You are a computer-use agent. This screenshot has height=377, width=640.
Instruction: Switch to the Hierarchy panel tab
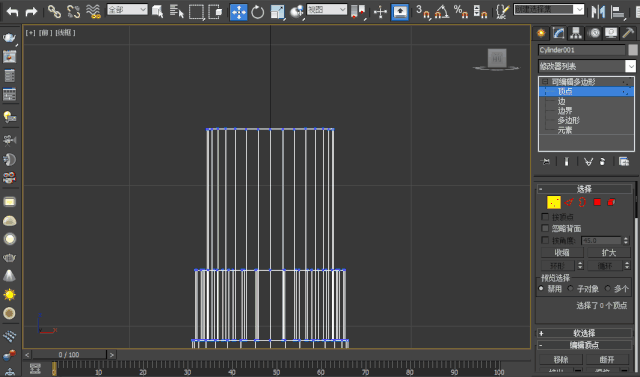click(x=576, y=33)
